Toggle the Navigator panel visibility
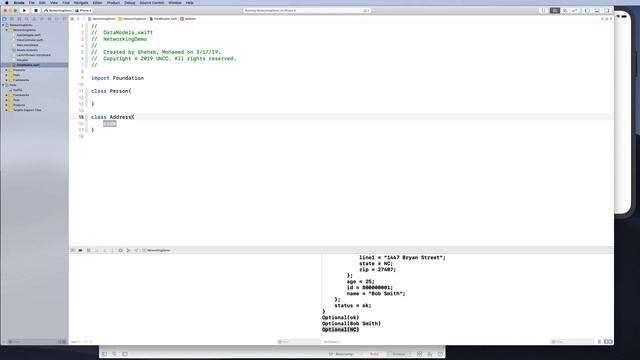The image size is (640, 360). pyautogui.click(x=587, y=11)
